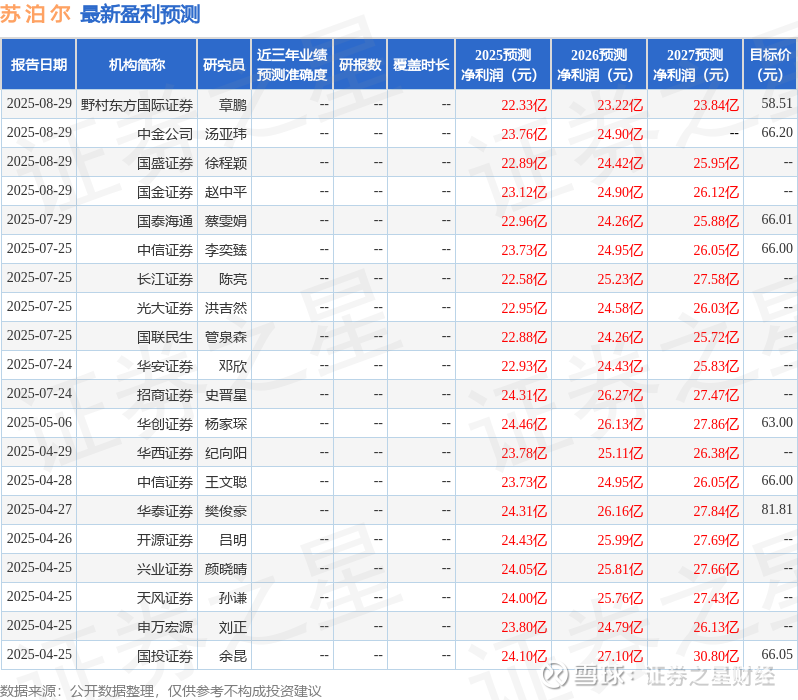Screen dimensions: 798x700
Task: Select the target price 66.20
Action: pos(777,132)
